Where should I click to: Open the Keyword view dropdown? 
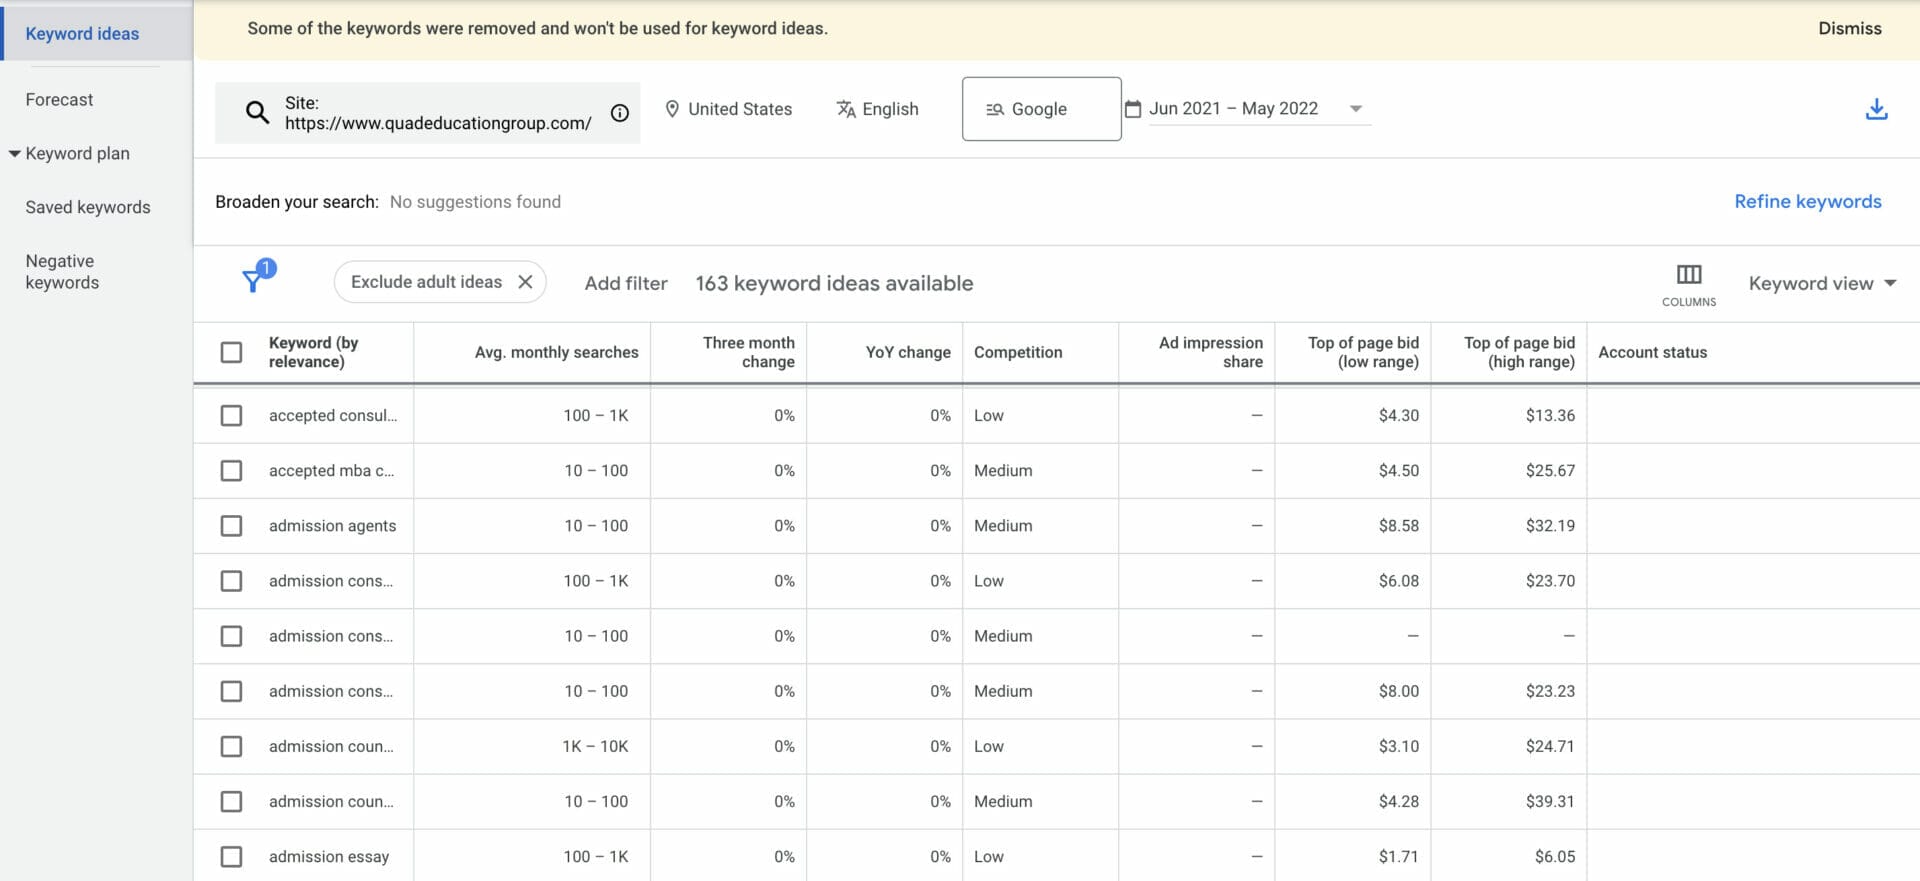pyautogui.click(x=1822, y=283)
